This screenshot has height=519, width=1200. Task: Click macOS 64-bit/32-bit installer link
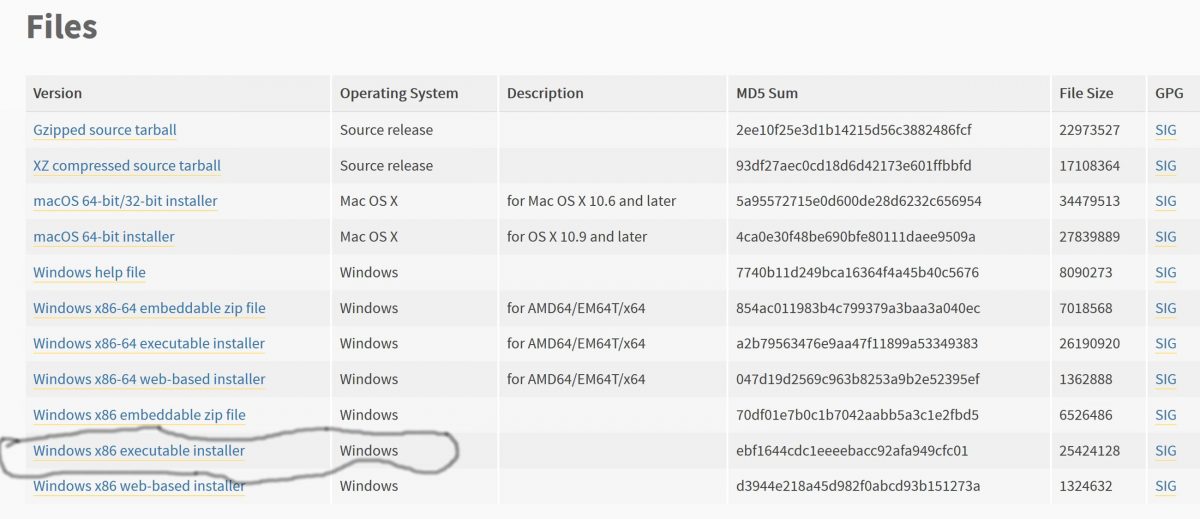(x=125, y=201)
